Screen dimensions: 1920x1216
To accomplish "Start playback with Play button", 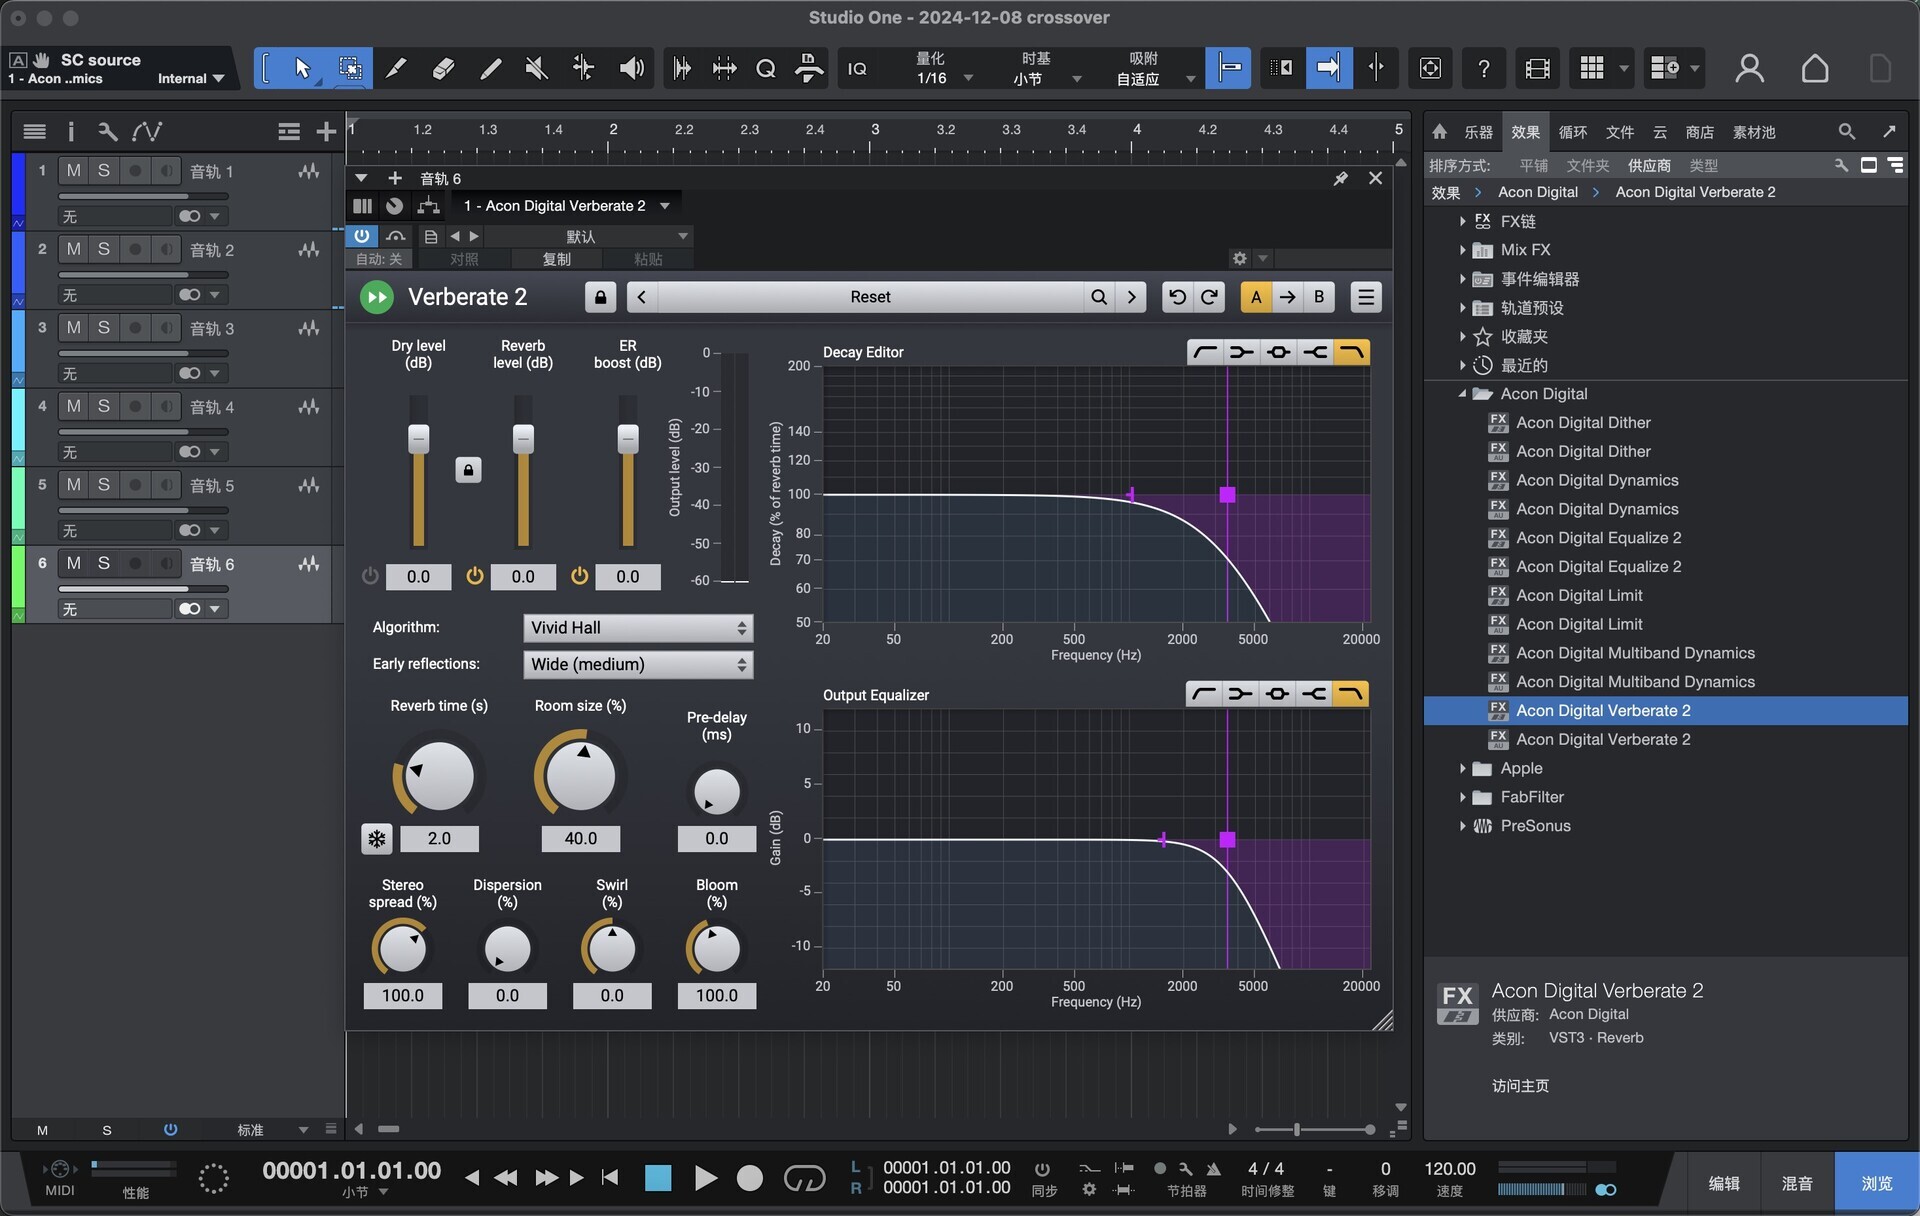I will pyautogui.click(x=705, y=1179).
